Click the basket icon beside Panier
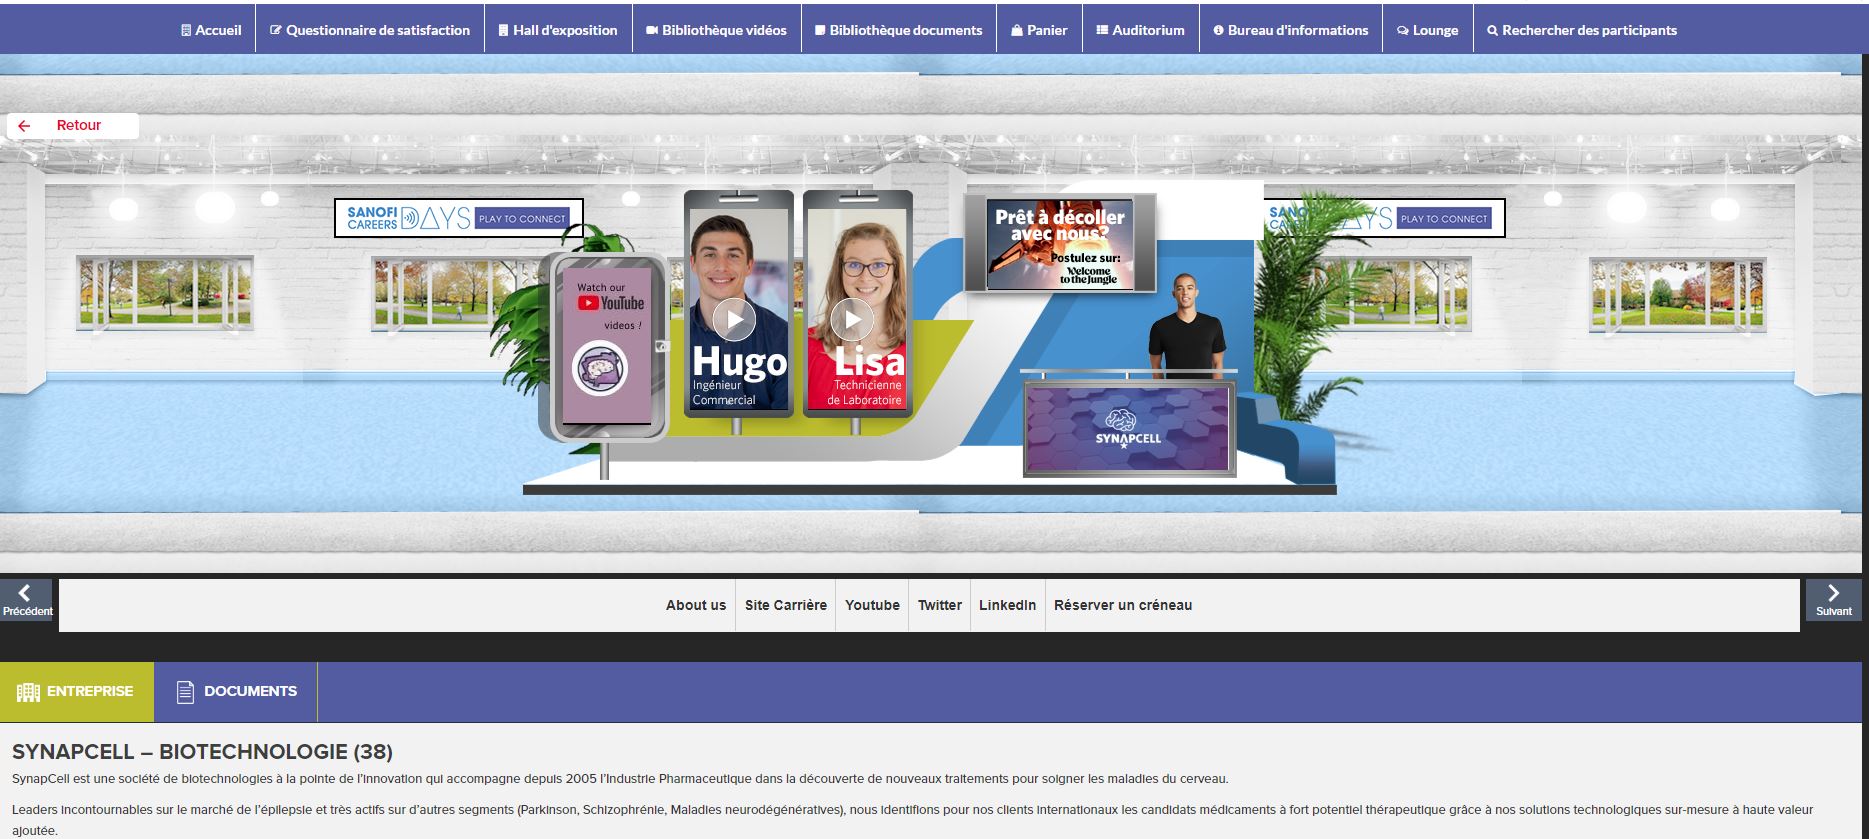The height and width of the screenshot is (839, 1869). (x=1017, y=30)
